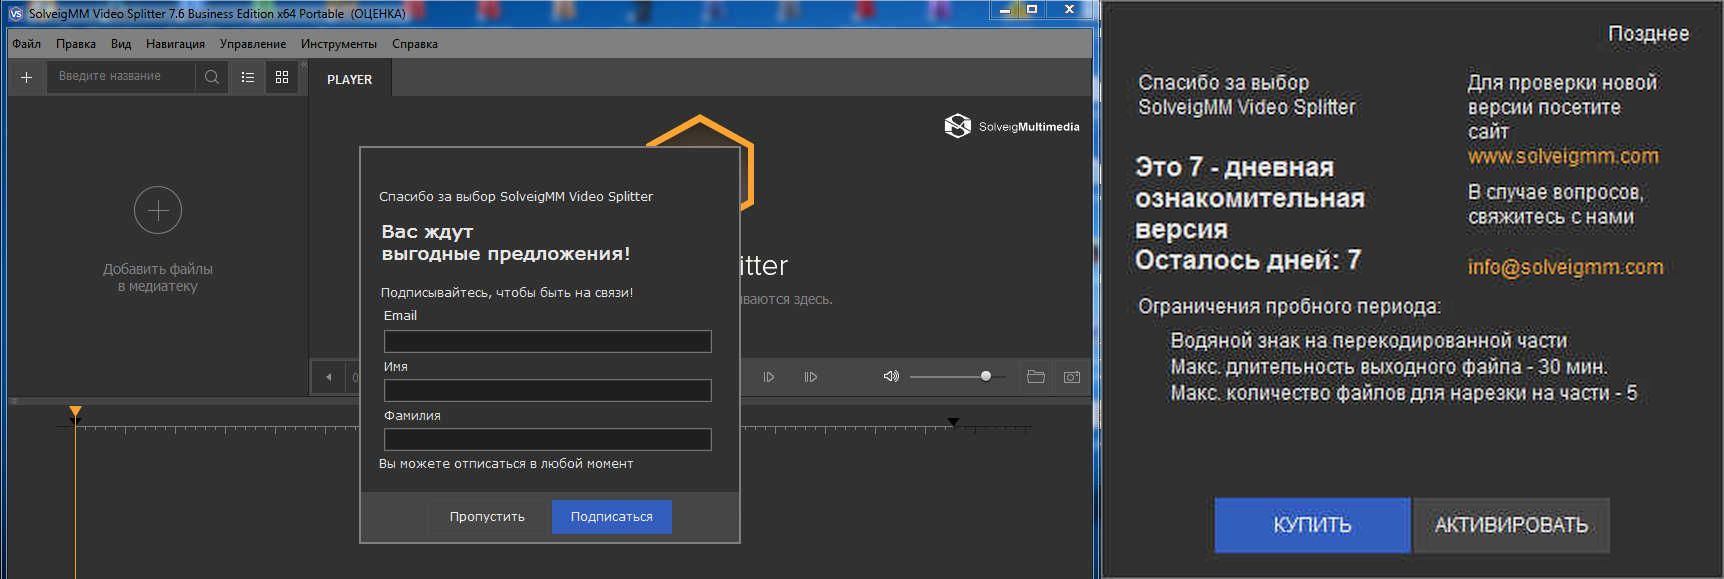Click the black end marker on timeline
This screenshot has width=1724, height=579.
pos(953,422)
